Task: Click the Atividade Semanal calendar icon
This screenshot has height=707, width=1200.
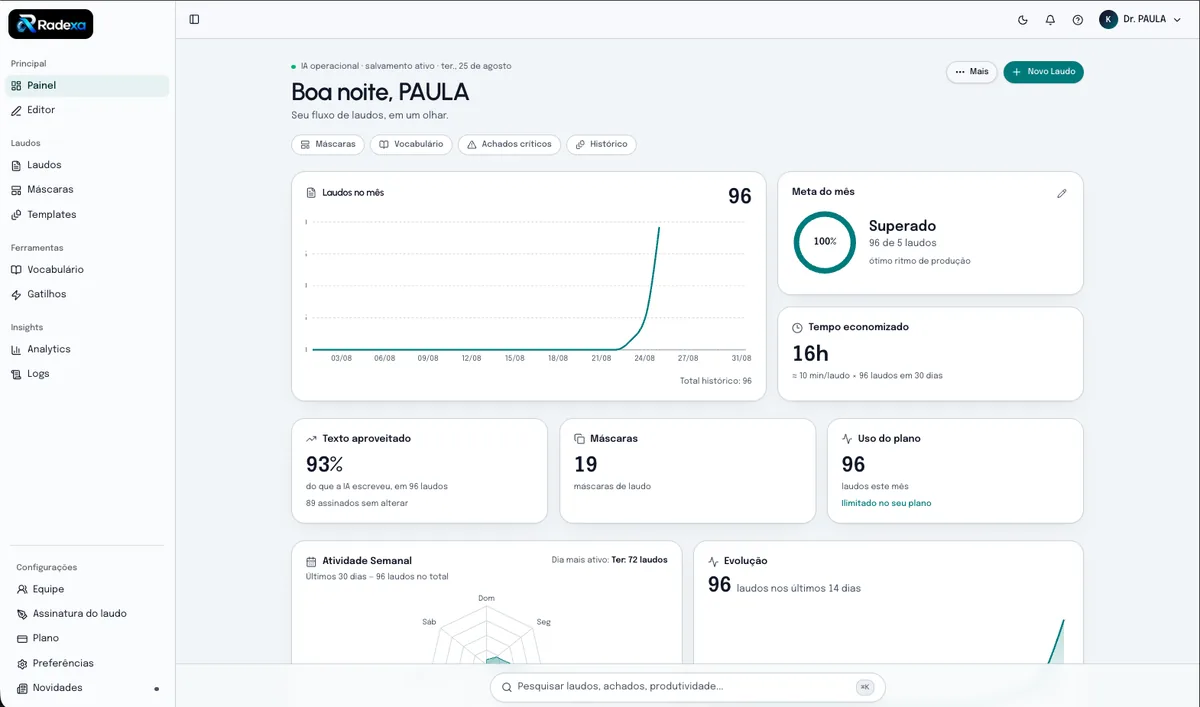Action: (311, 561)
